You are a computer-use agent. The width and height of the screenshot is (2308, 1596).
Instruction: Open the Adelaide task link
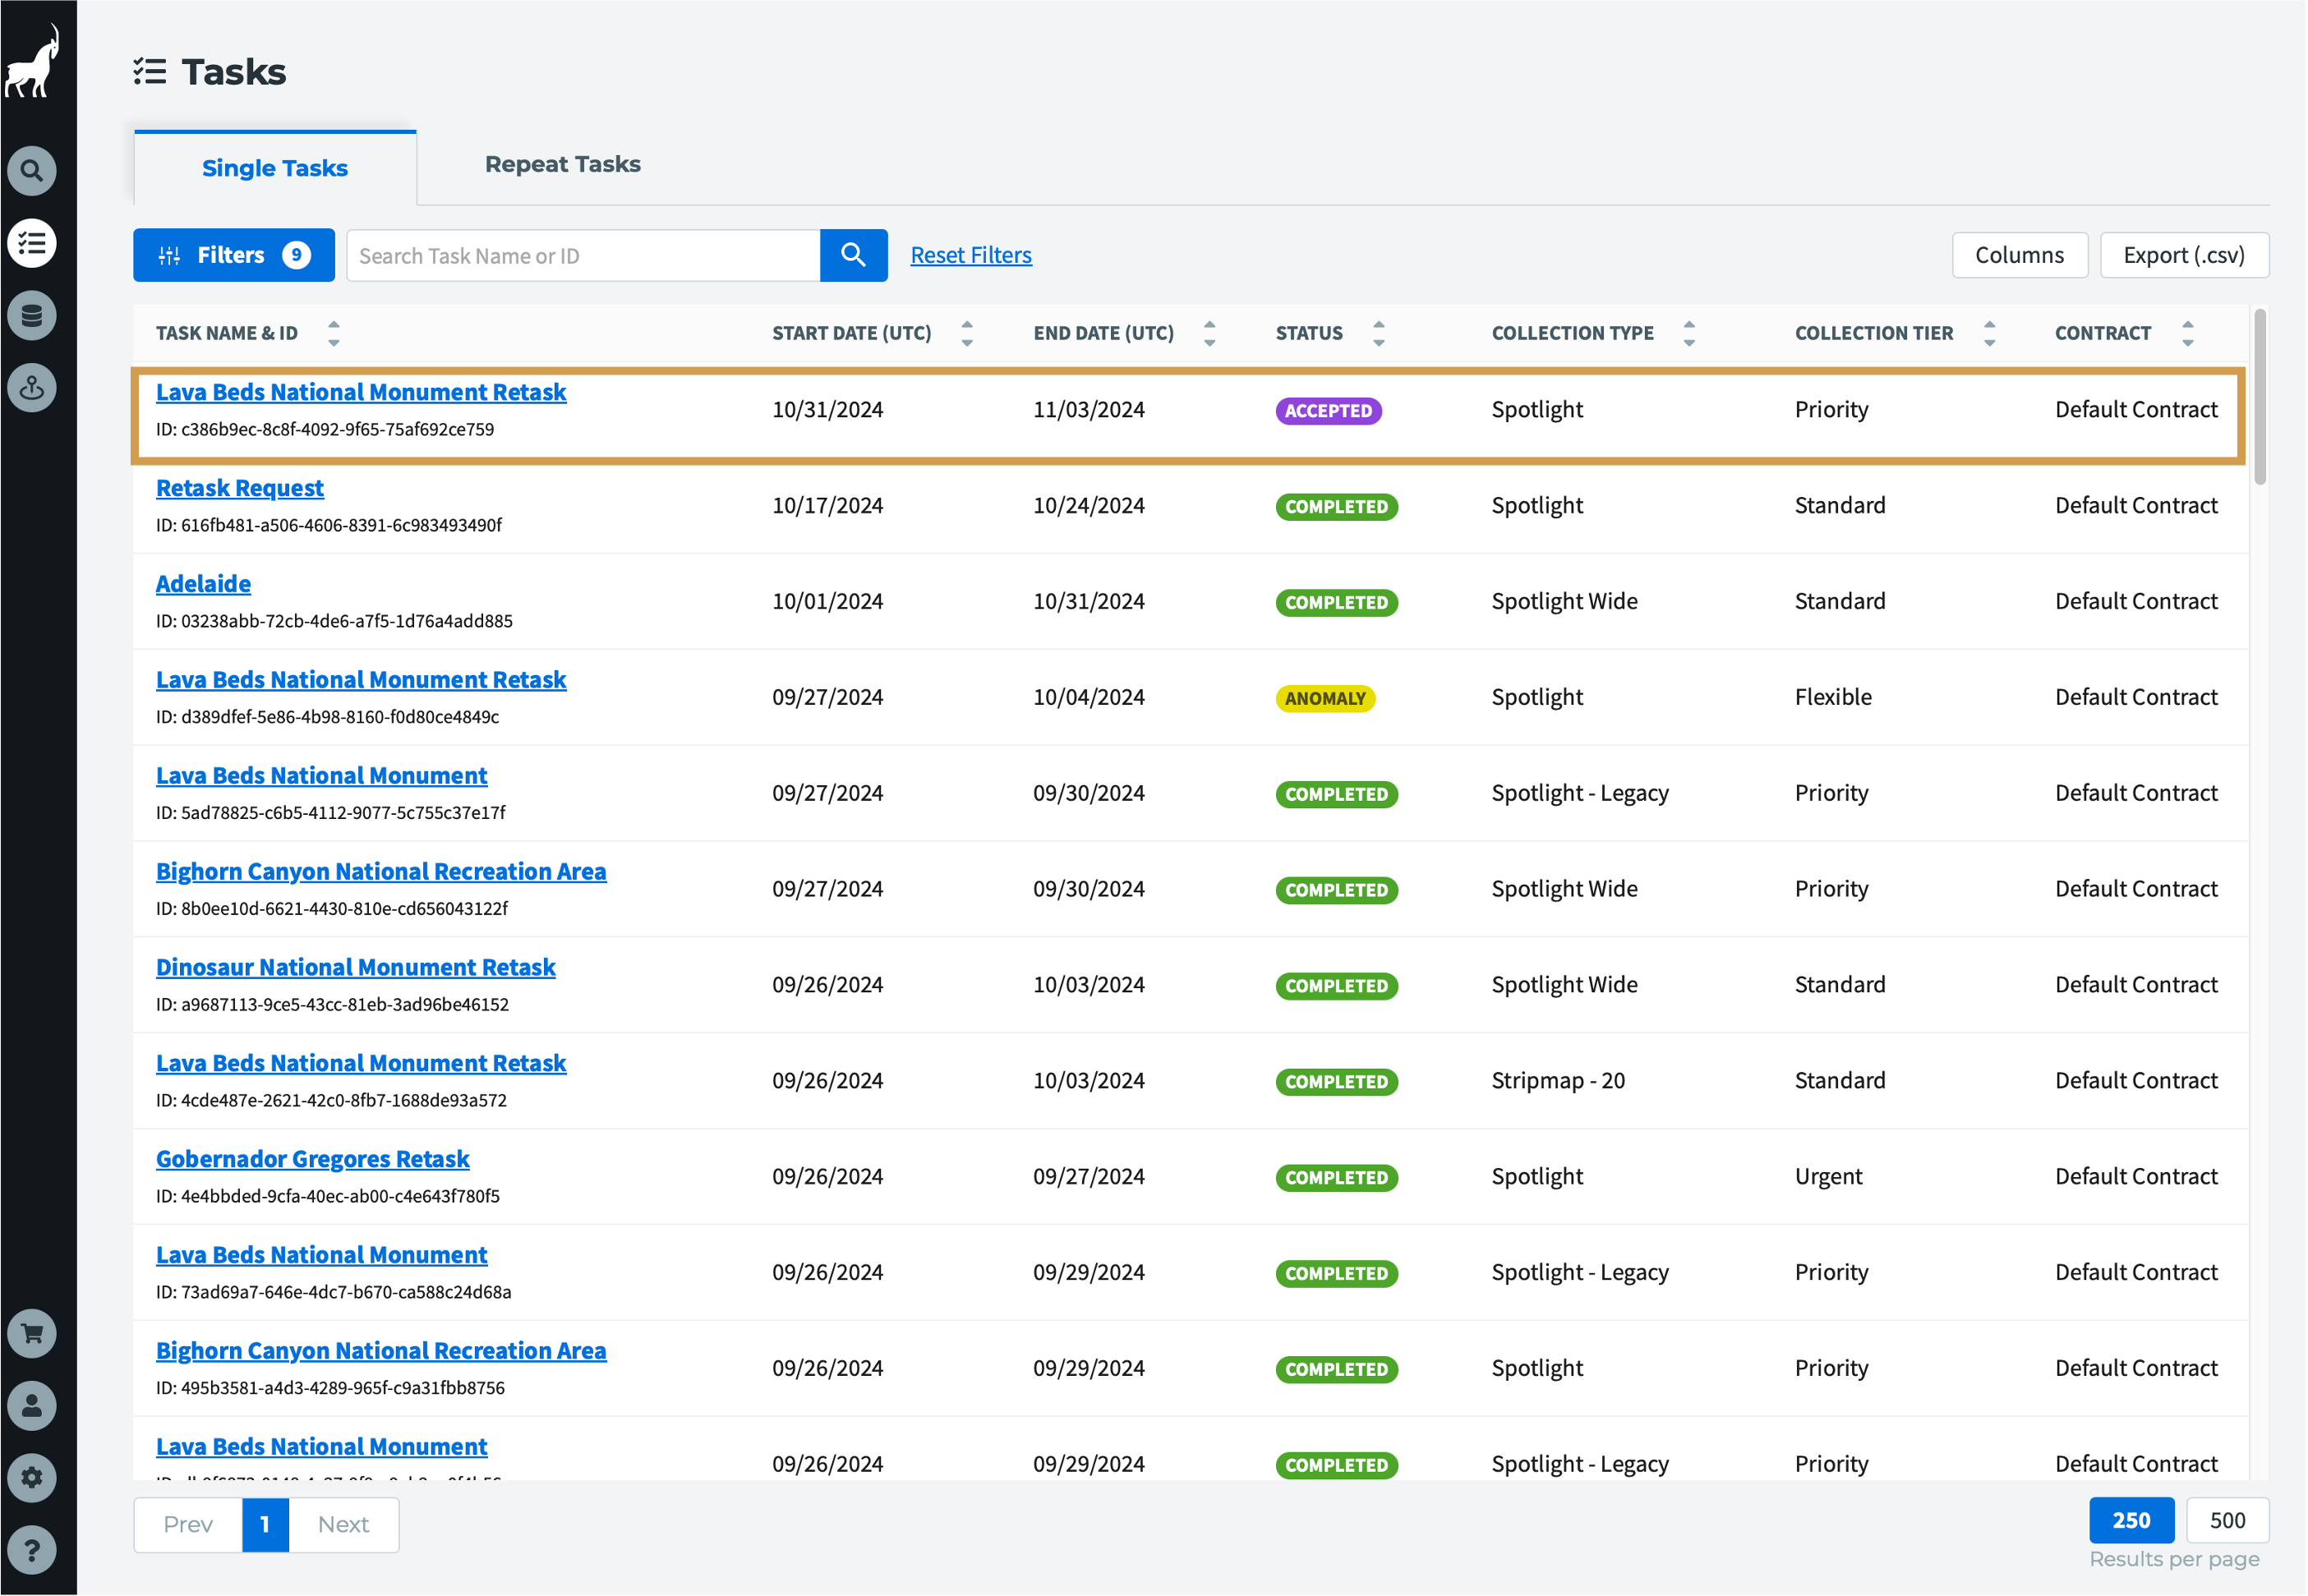tap(203, 584)
